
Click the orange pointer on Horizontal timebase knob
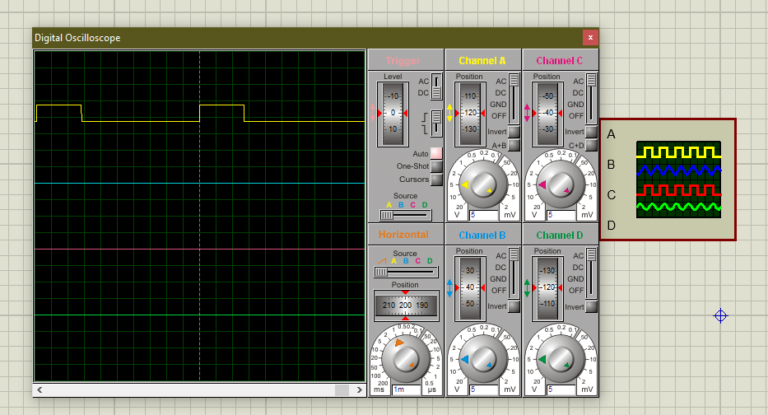pyautogui.click(x=399, y=342)
